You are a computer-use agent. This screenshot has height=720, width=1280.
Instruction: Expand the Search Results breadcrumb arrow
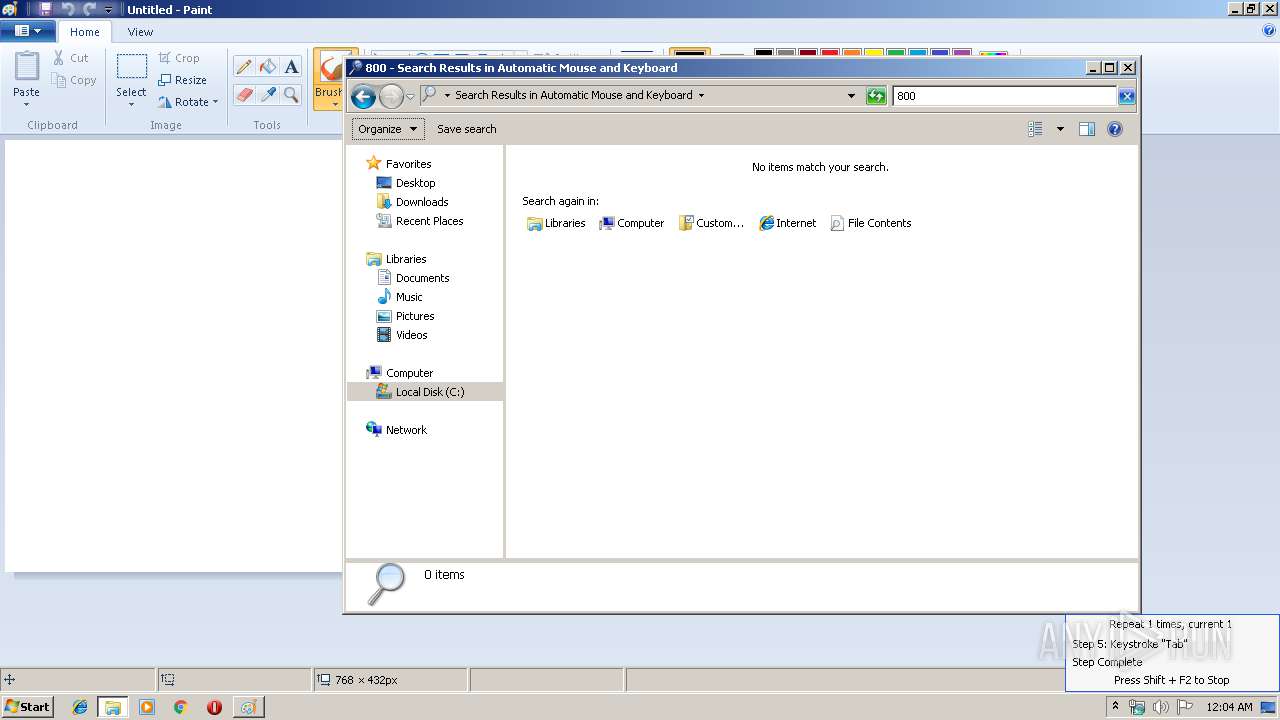[701, 96]
